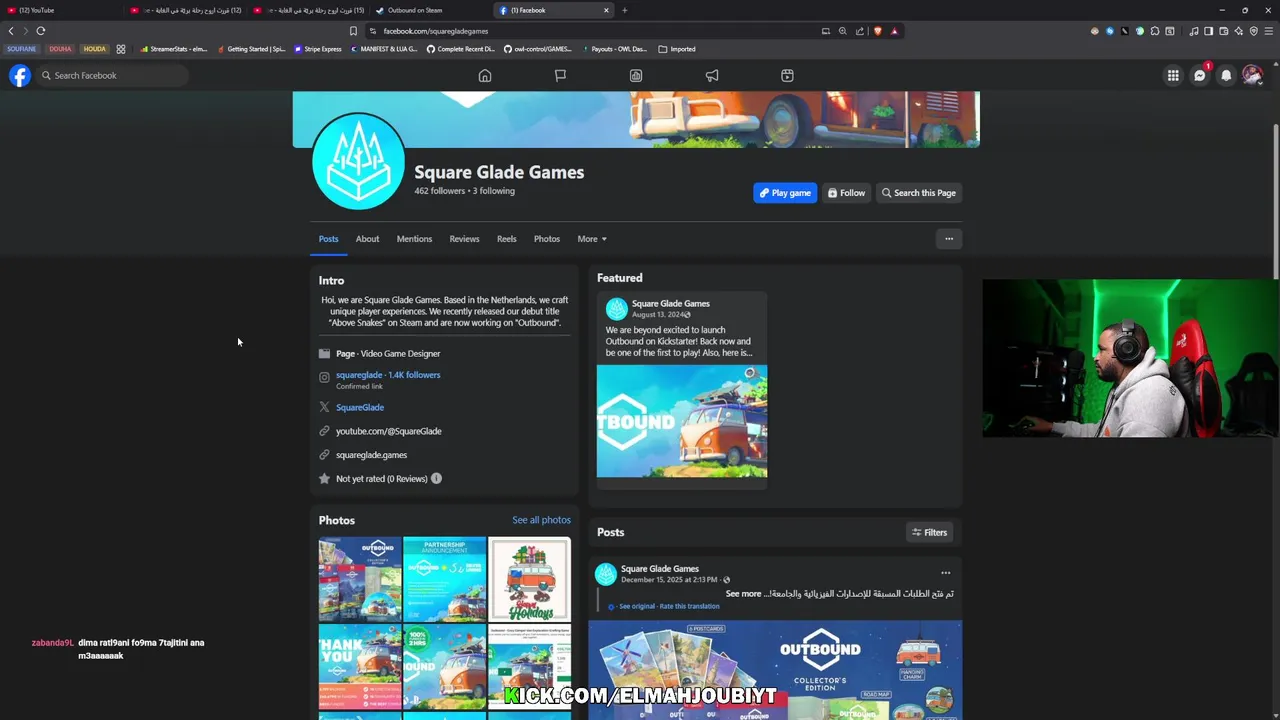1280x720 pixels.
Task: Open the page three-dot options button
Action: 949,239
